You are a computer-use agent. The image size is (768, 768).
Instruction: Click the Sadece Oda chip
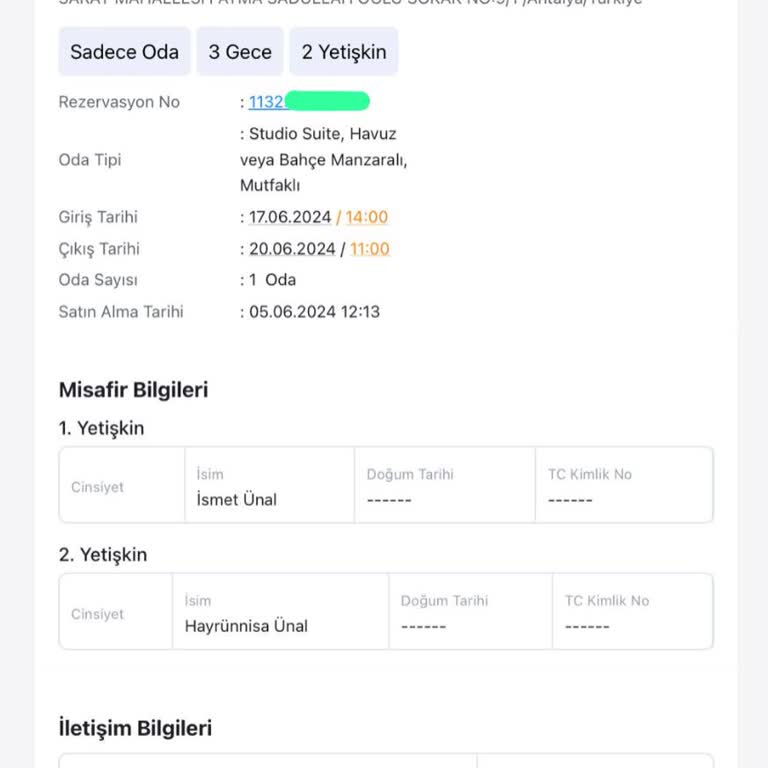coord(124,52)
